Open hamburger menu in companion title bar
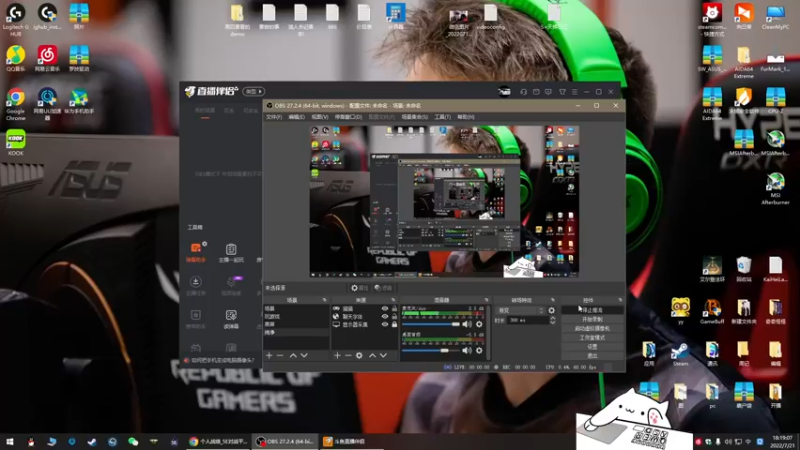Viewport: 800px width, 450px height. [x=574, y=92]
